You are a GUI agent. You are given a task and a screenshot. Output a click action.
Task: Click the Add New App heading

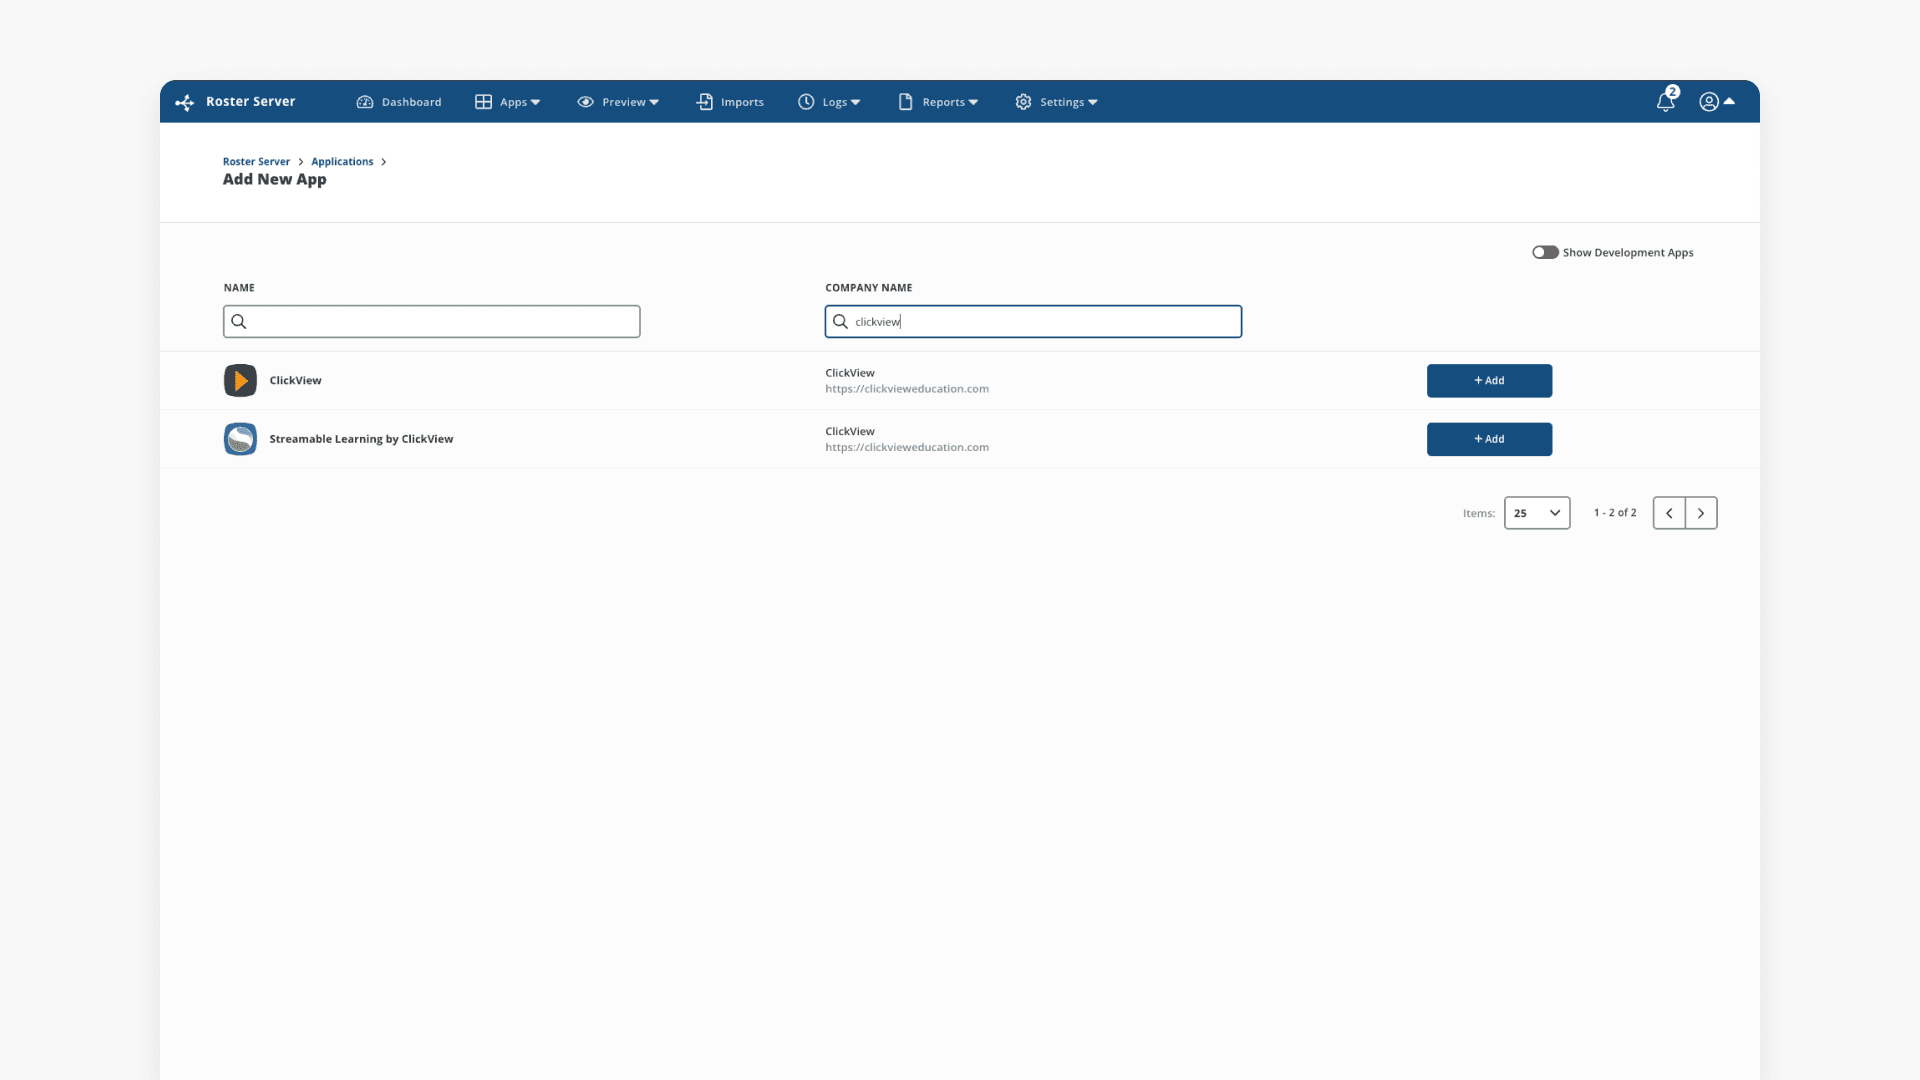point(274,180)
